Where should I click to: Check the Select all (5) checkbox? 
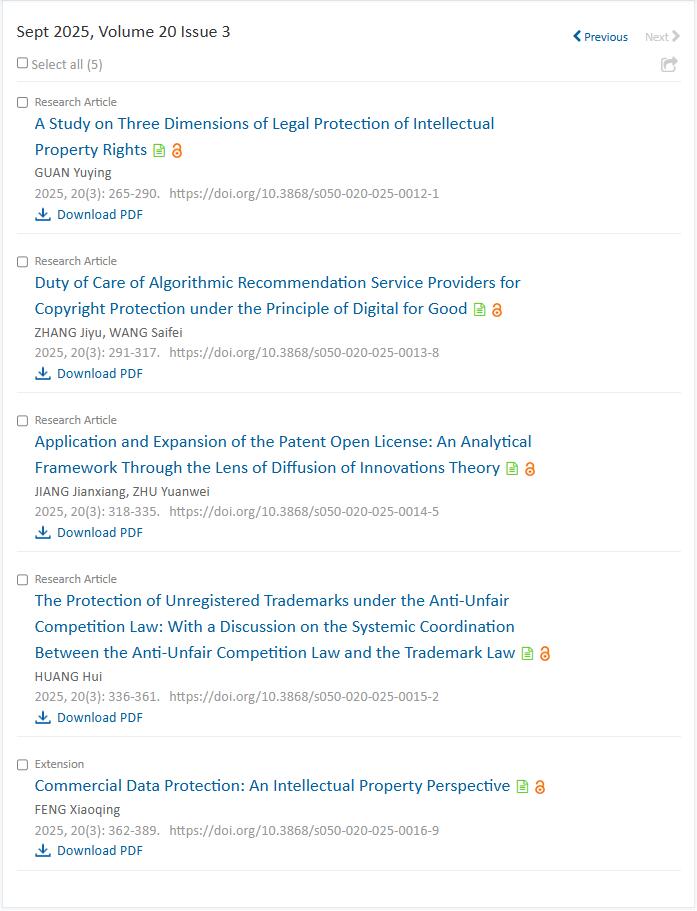[x=23, y=63]
